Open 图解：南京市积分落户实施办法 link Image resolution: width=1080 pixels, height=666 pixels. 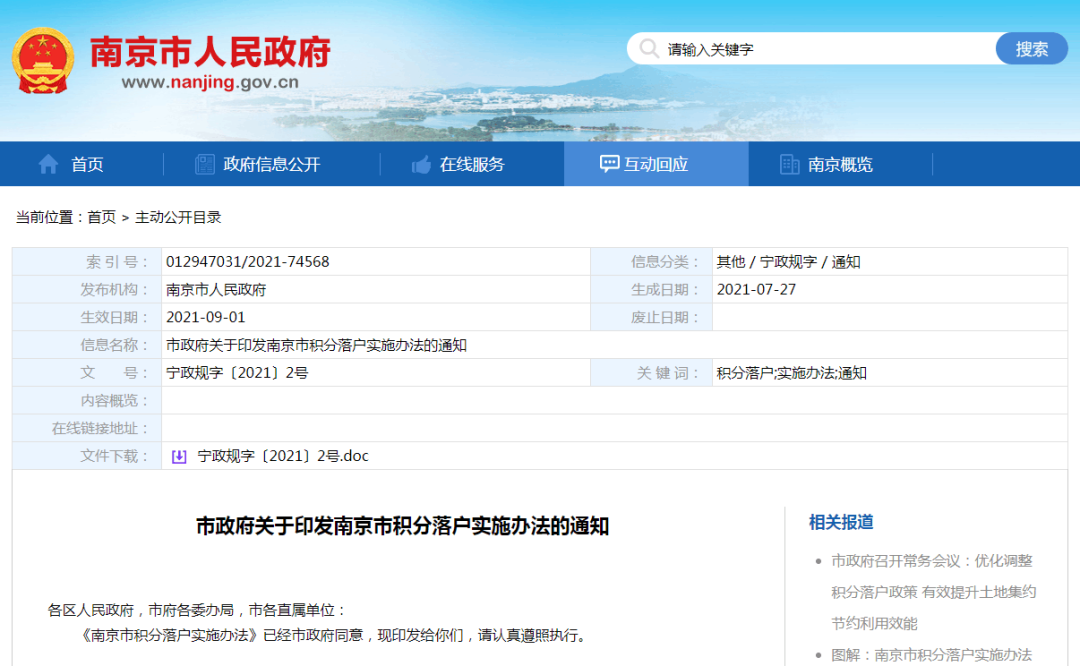tap(932, 655)
